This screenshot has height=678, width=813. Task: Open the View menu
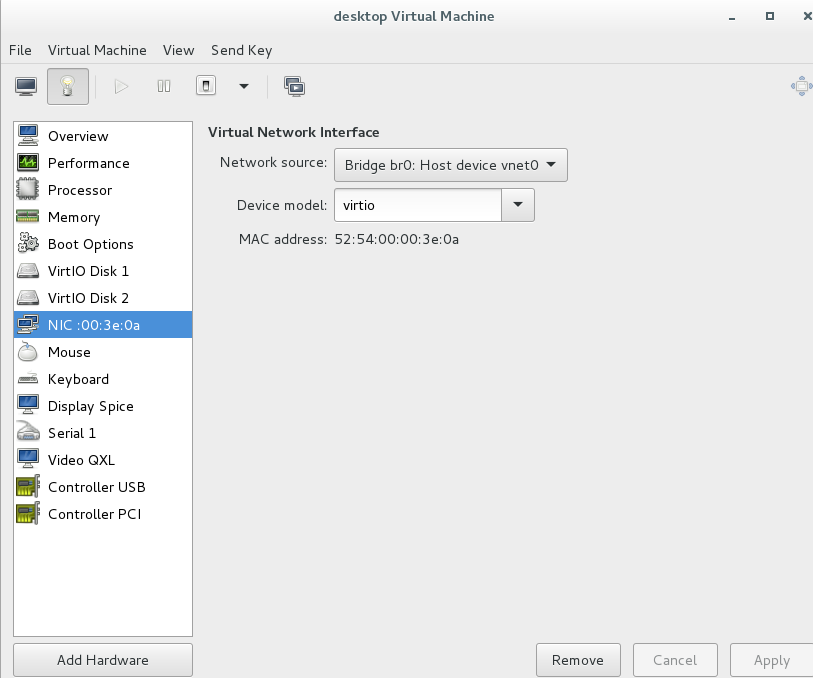178,50
